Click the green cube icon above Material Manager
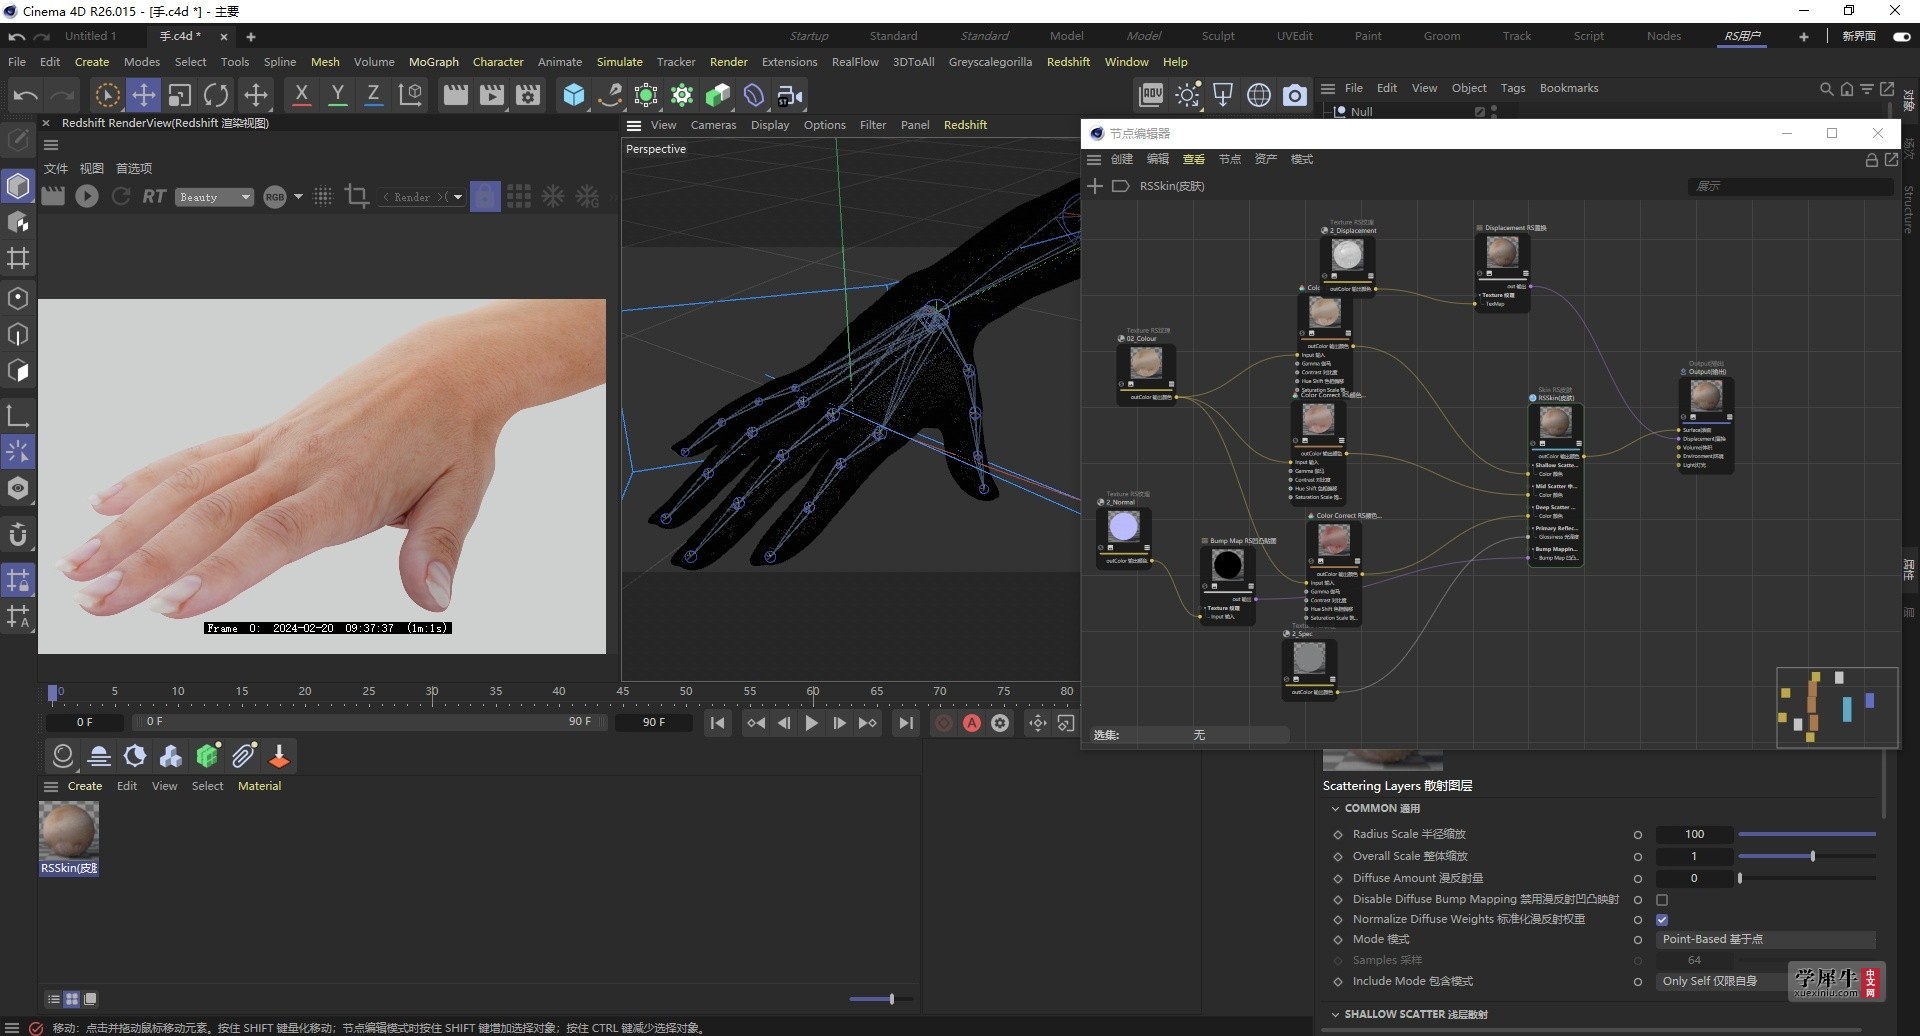The height and width of the screenshot is (1036, 1920). coord(208,756)
